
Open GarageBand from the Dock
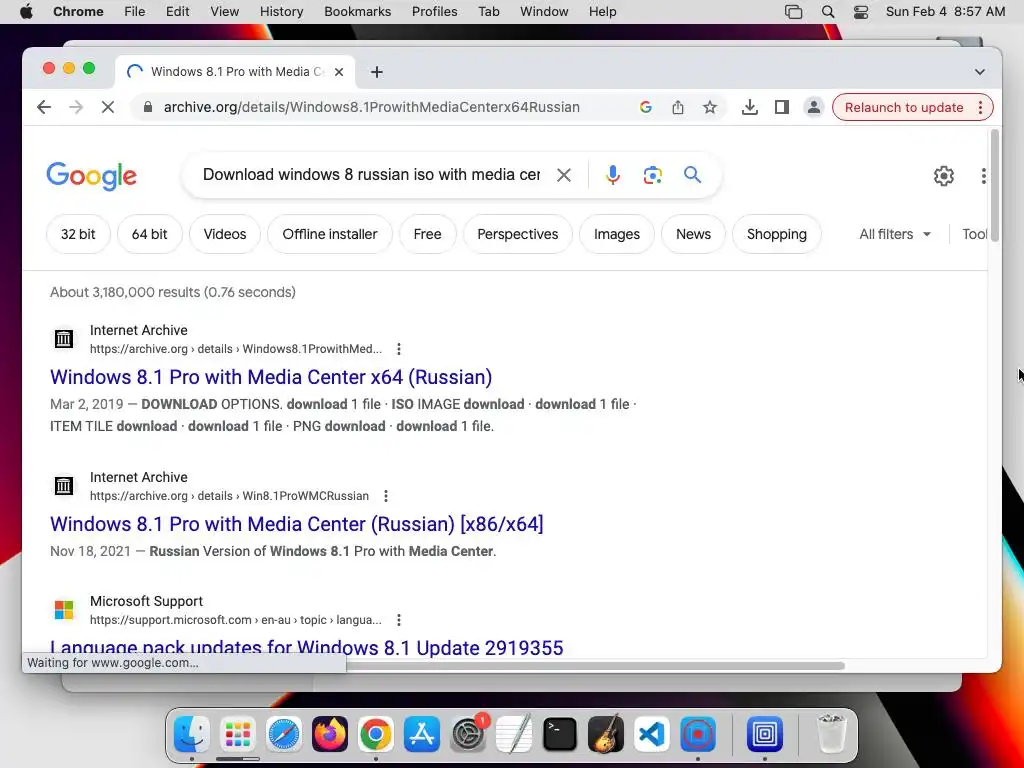606,734
